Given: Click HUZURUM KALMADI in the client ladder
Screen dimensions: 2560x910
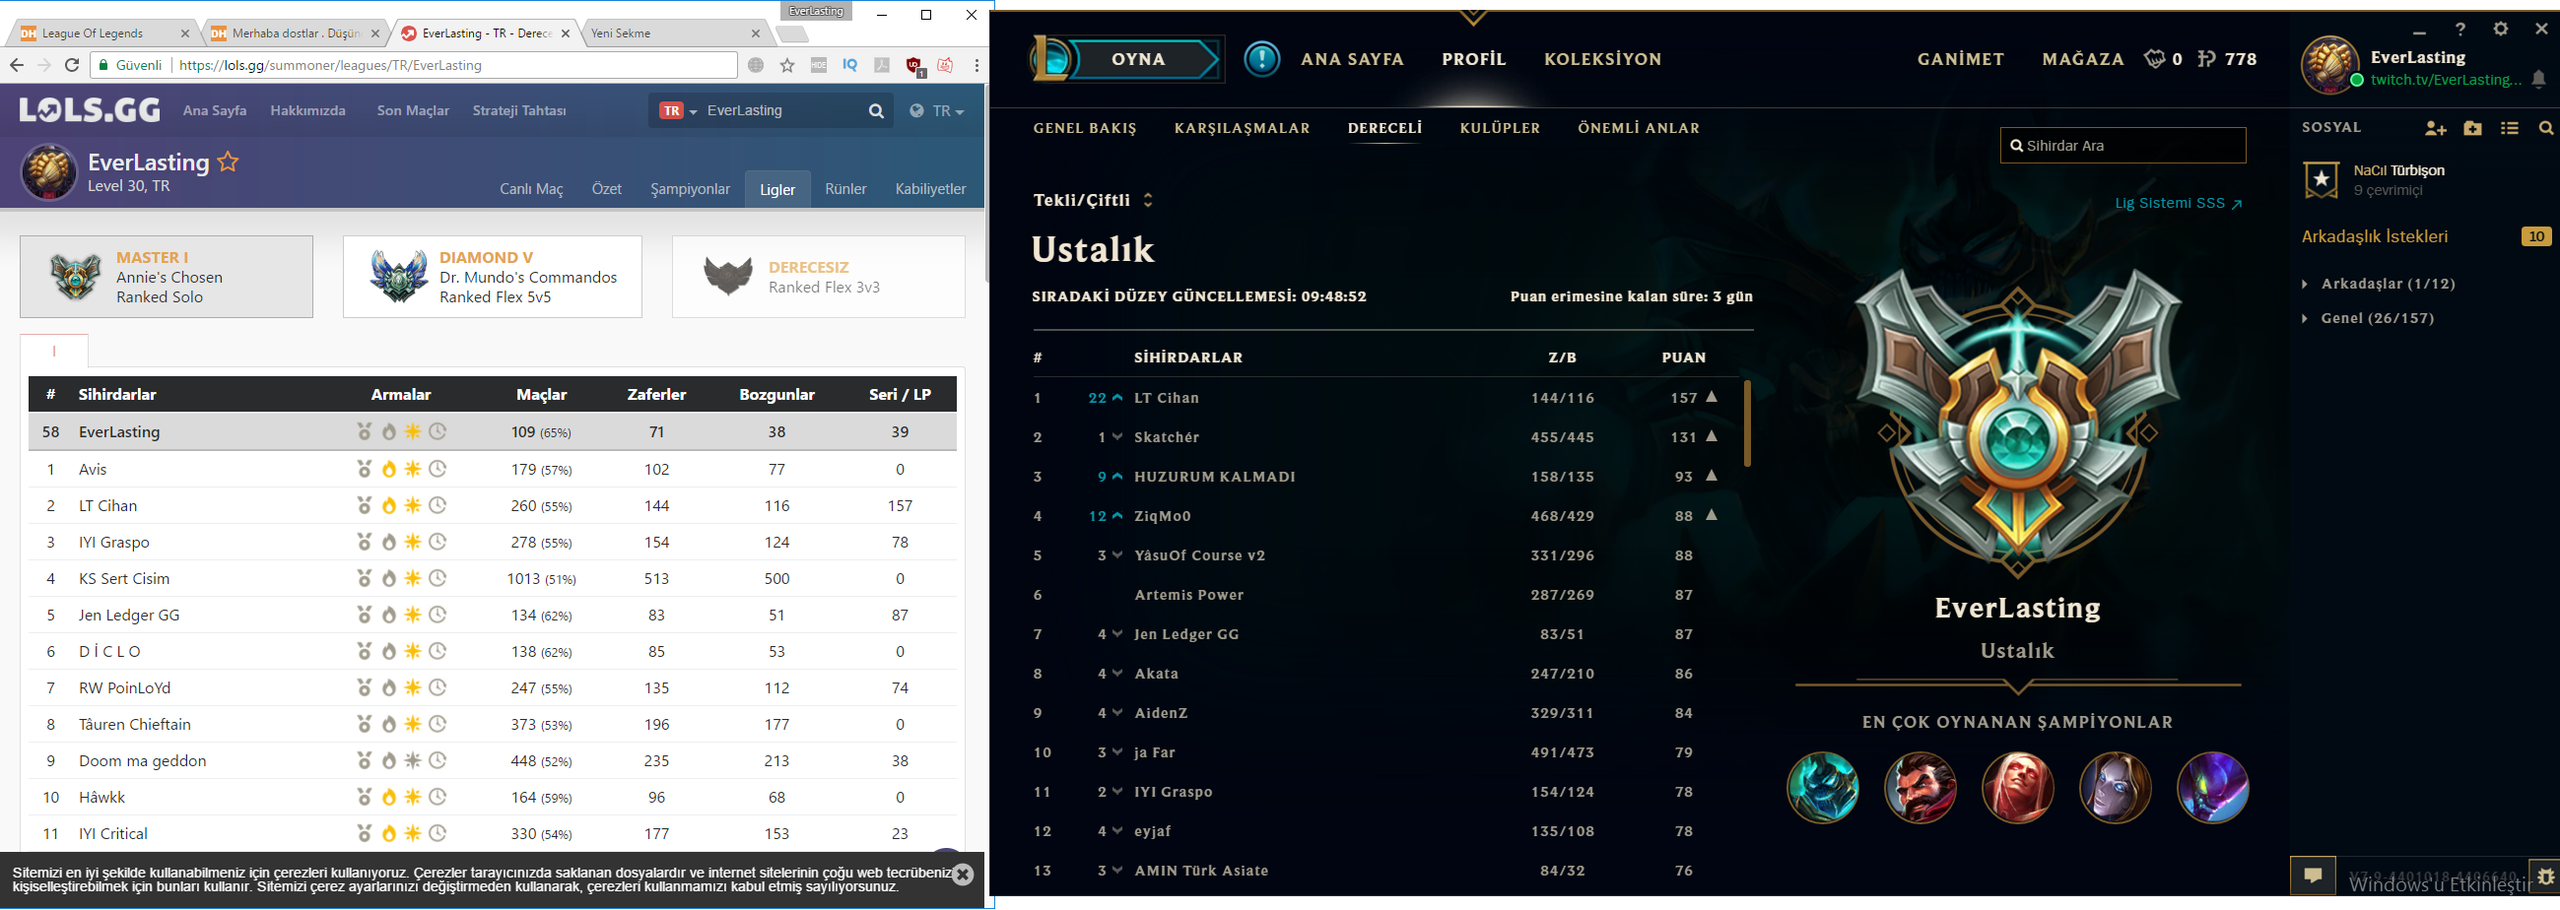Looking at the screenshot, I should [x=1214, y=477].
